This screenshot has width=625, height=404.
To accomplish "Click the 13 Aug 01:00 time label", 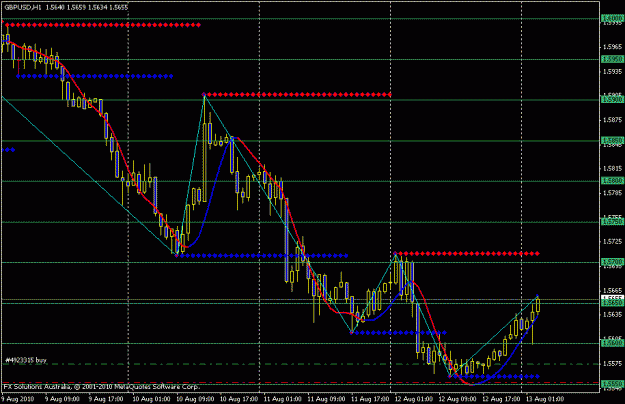I will [x=545, y=399].
